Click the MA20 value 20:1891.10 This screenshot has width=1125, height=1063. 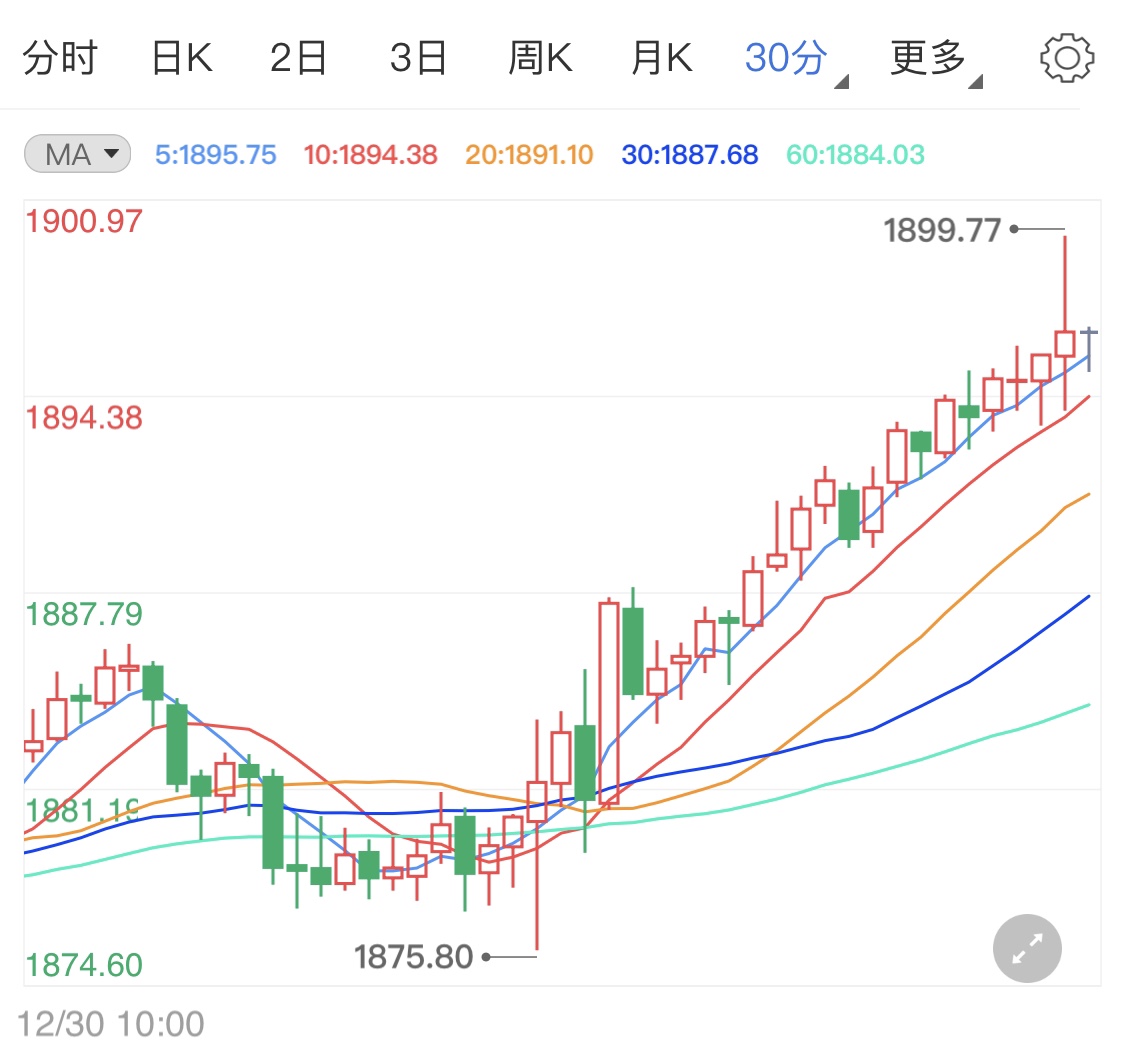tap(529, 155)
